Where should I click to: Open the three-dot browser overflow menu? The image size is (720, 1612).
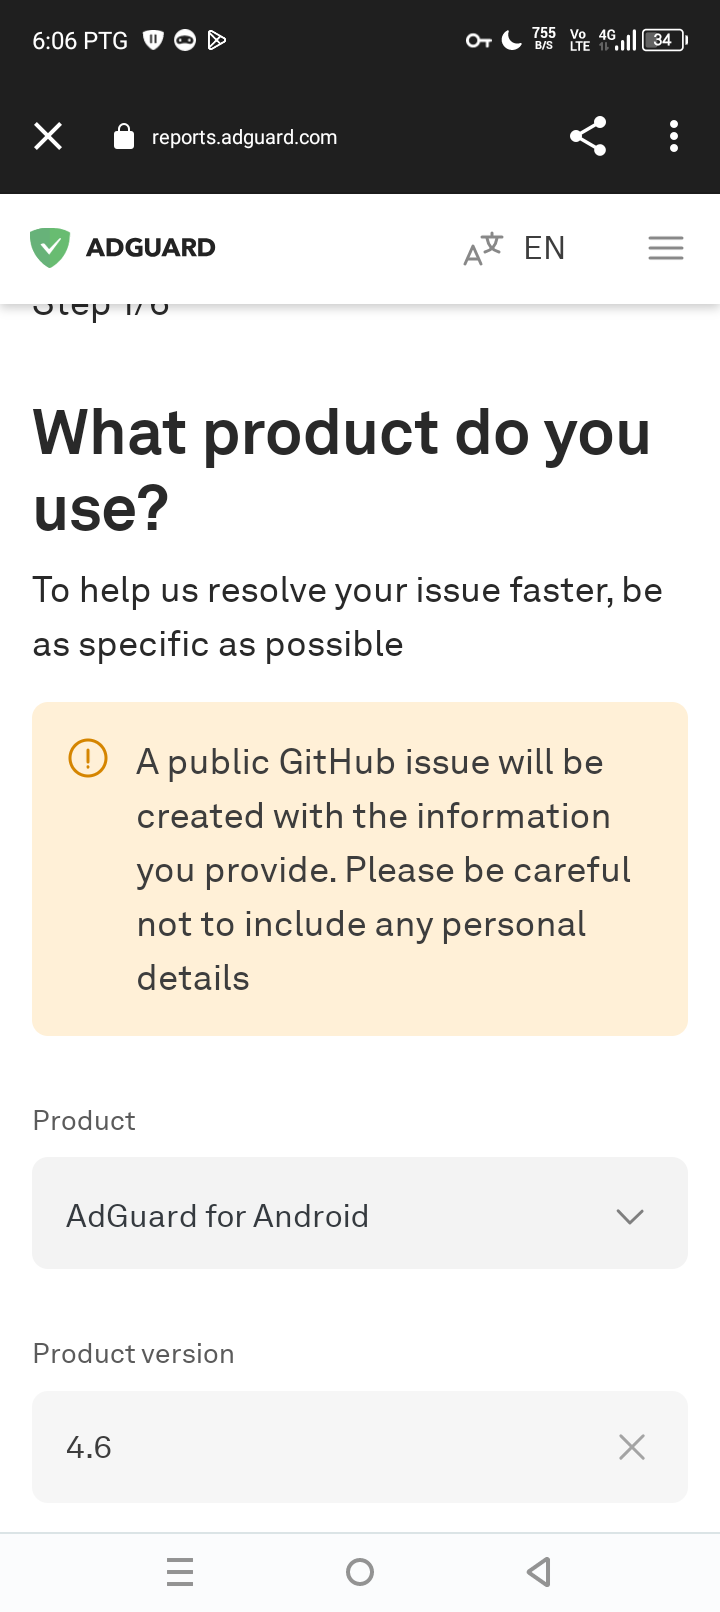(x=674, y=136)
